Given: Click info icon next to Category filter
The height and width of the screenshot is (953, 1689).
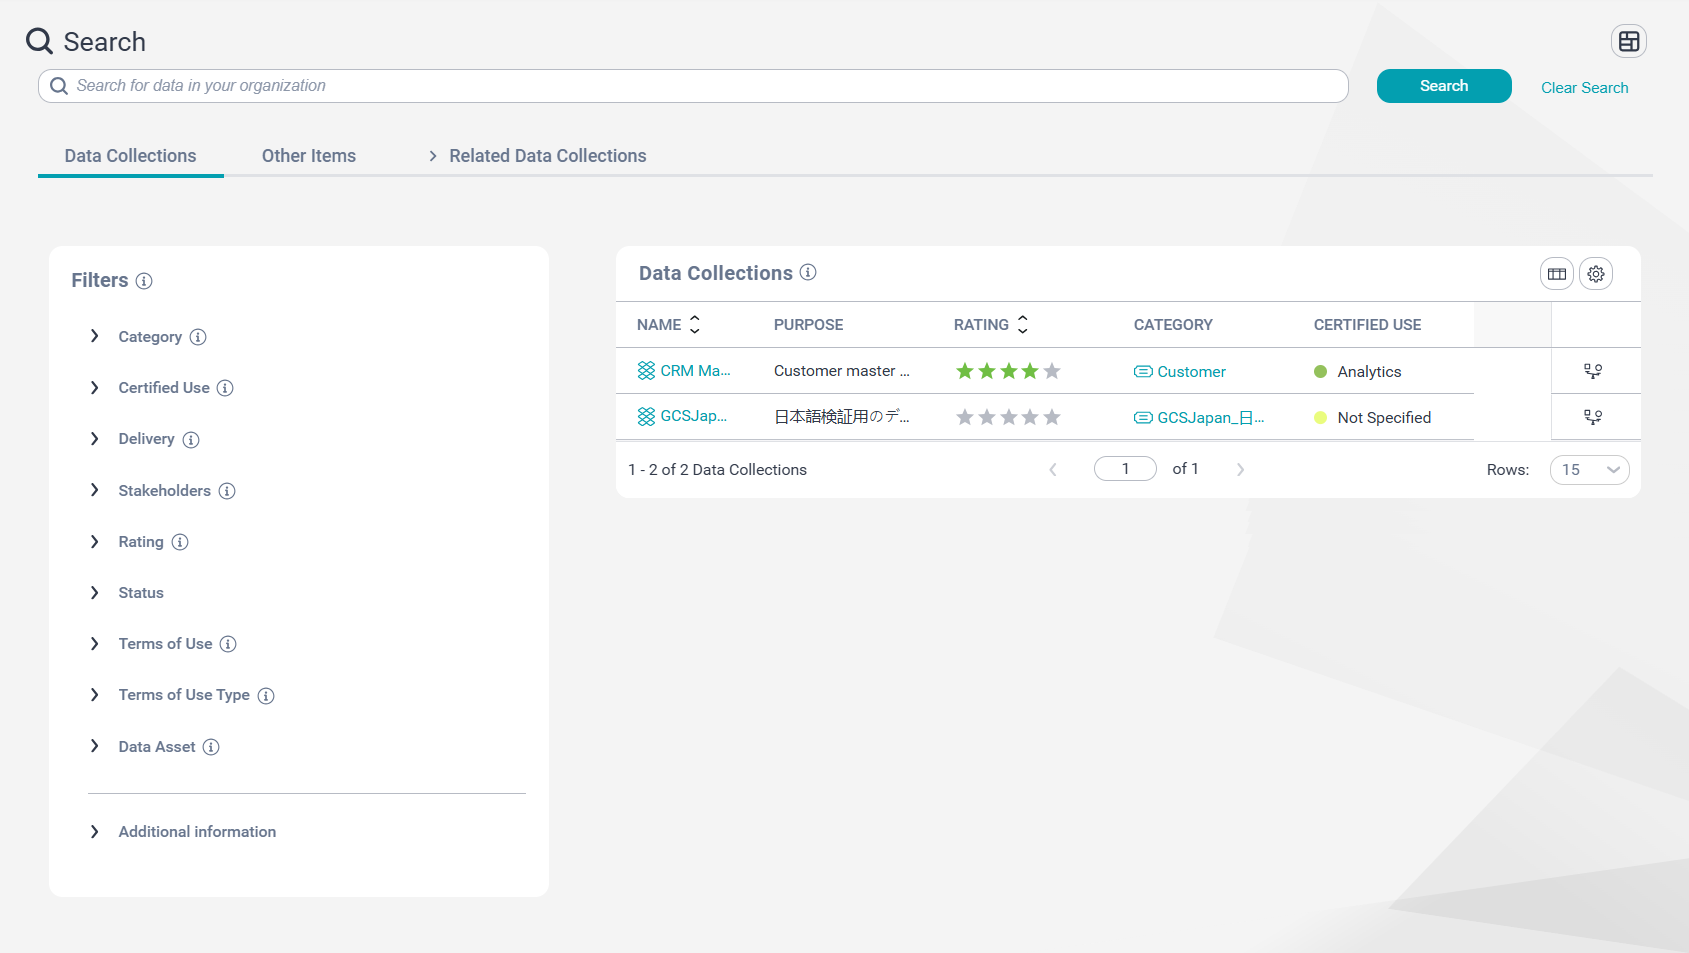Looking at the screenshot, I should pos(198,337).
